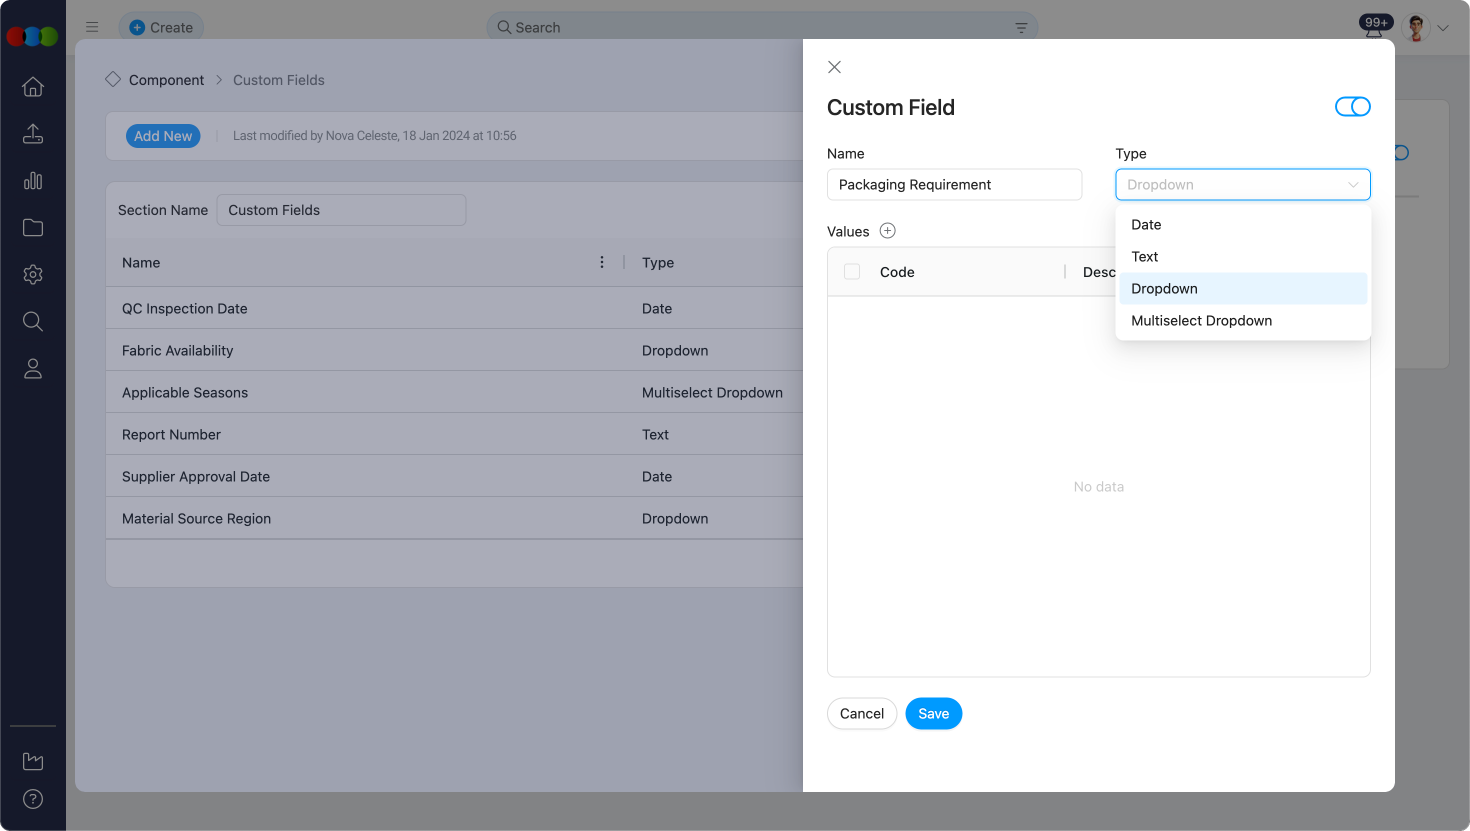
Task: Open the bar chart analytics icon
Action: pyautogui.click(x=33, y=181)
